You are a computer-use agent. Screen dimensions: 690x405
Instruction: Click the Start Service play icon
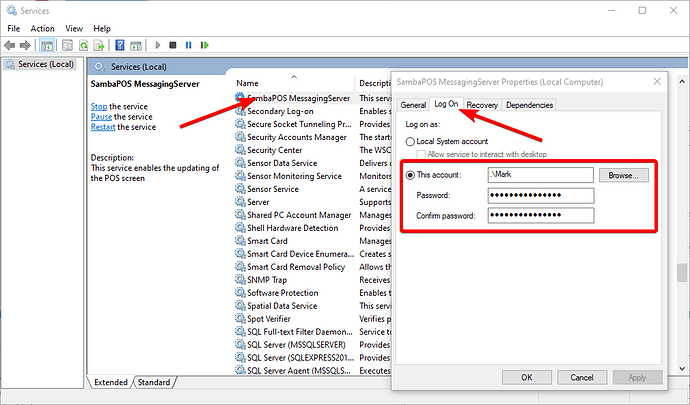(158, 45)
